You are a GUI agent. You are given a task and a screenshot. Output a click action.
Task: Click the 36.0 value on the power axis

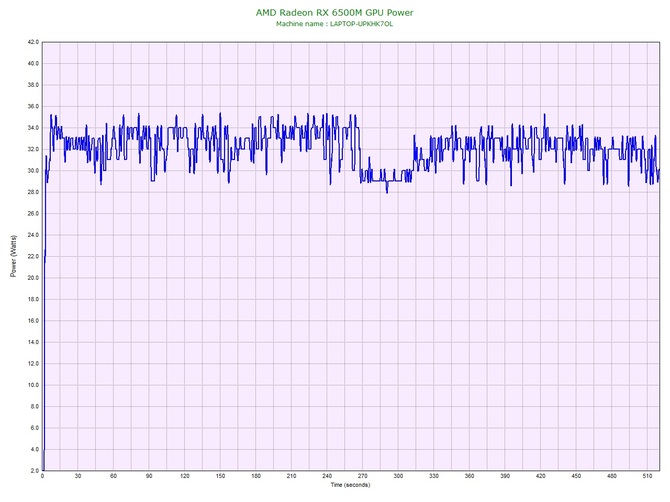tap(32, 106)
